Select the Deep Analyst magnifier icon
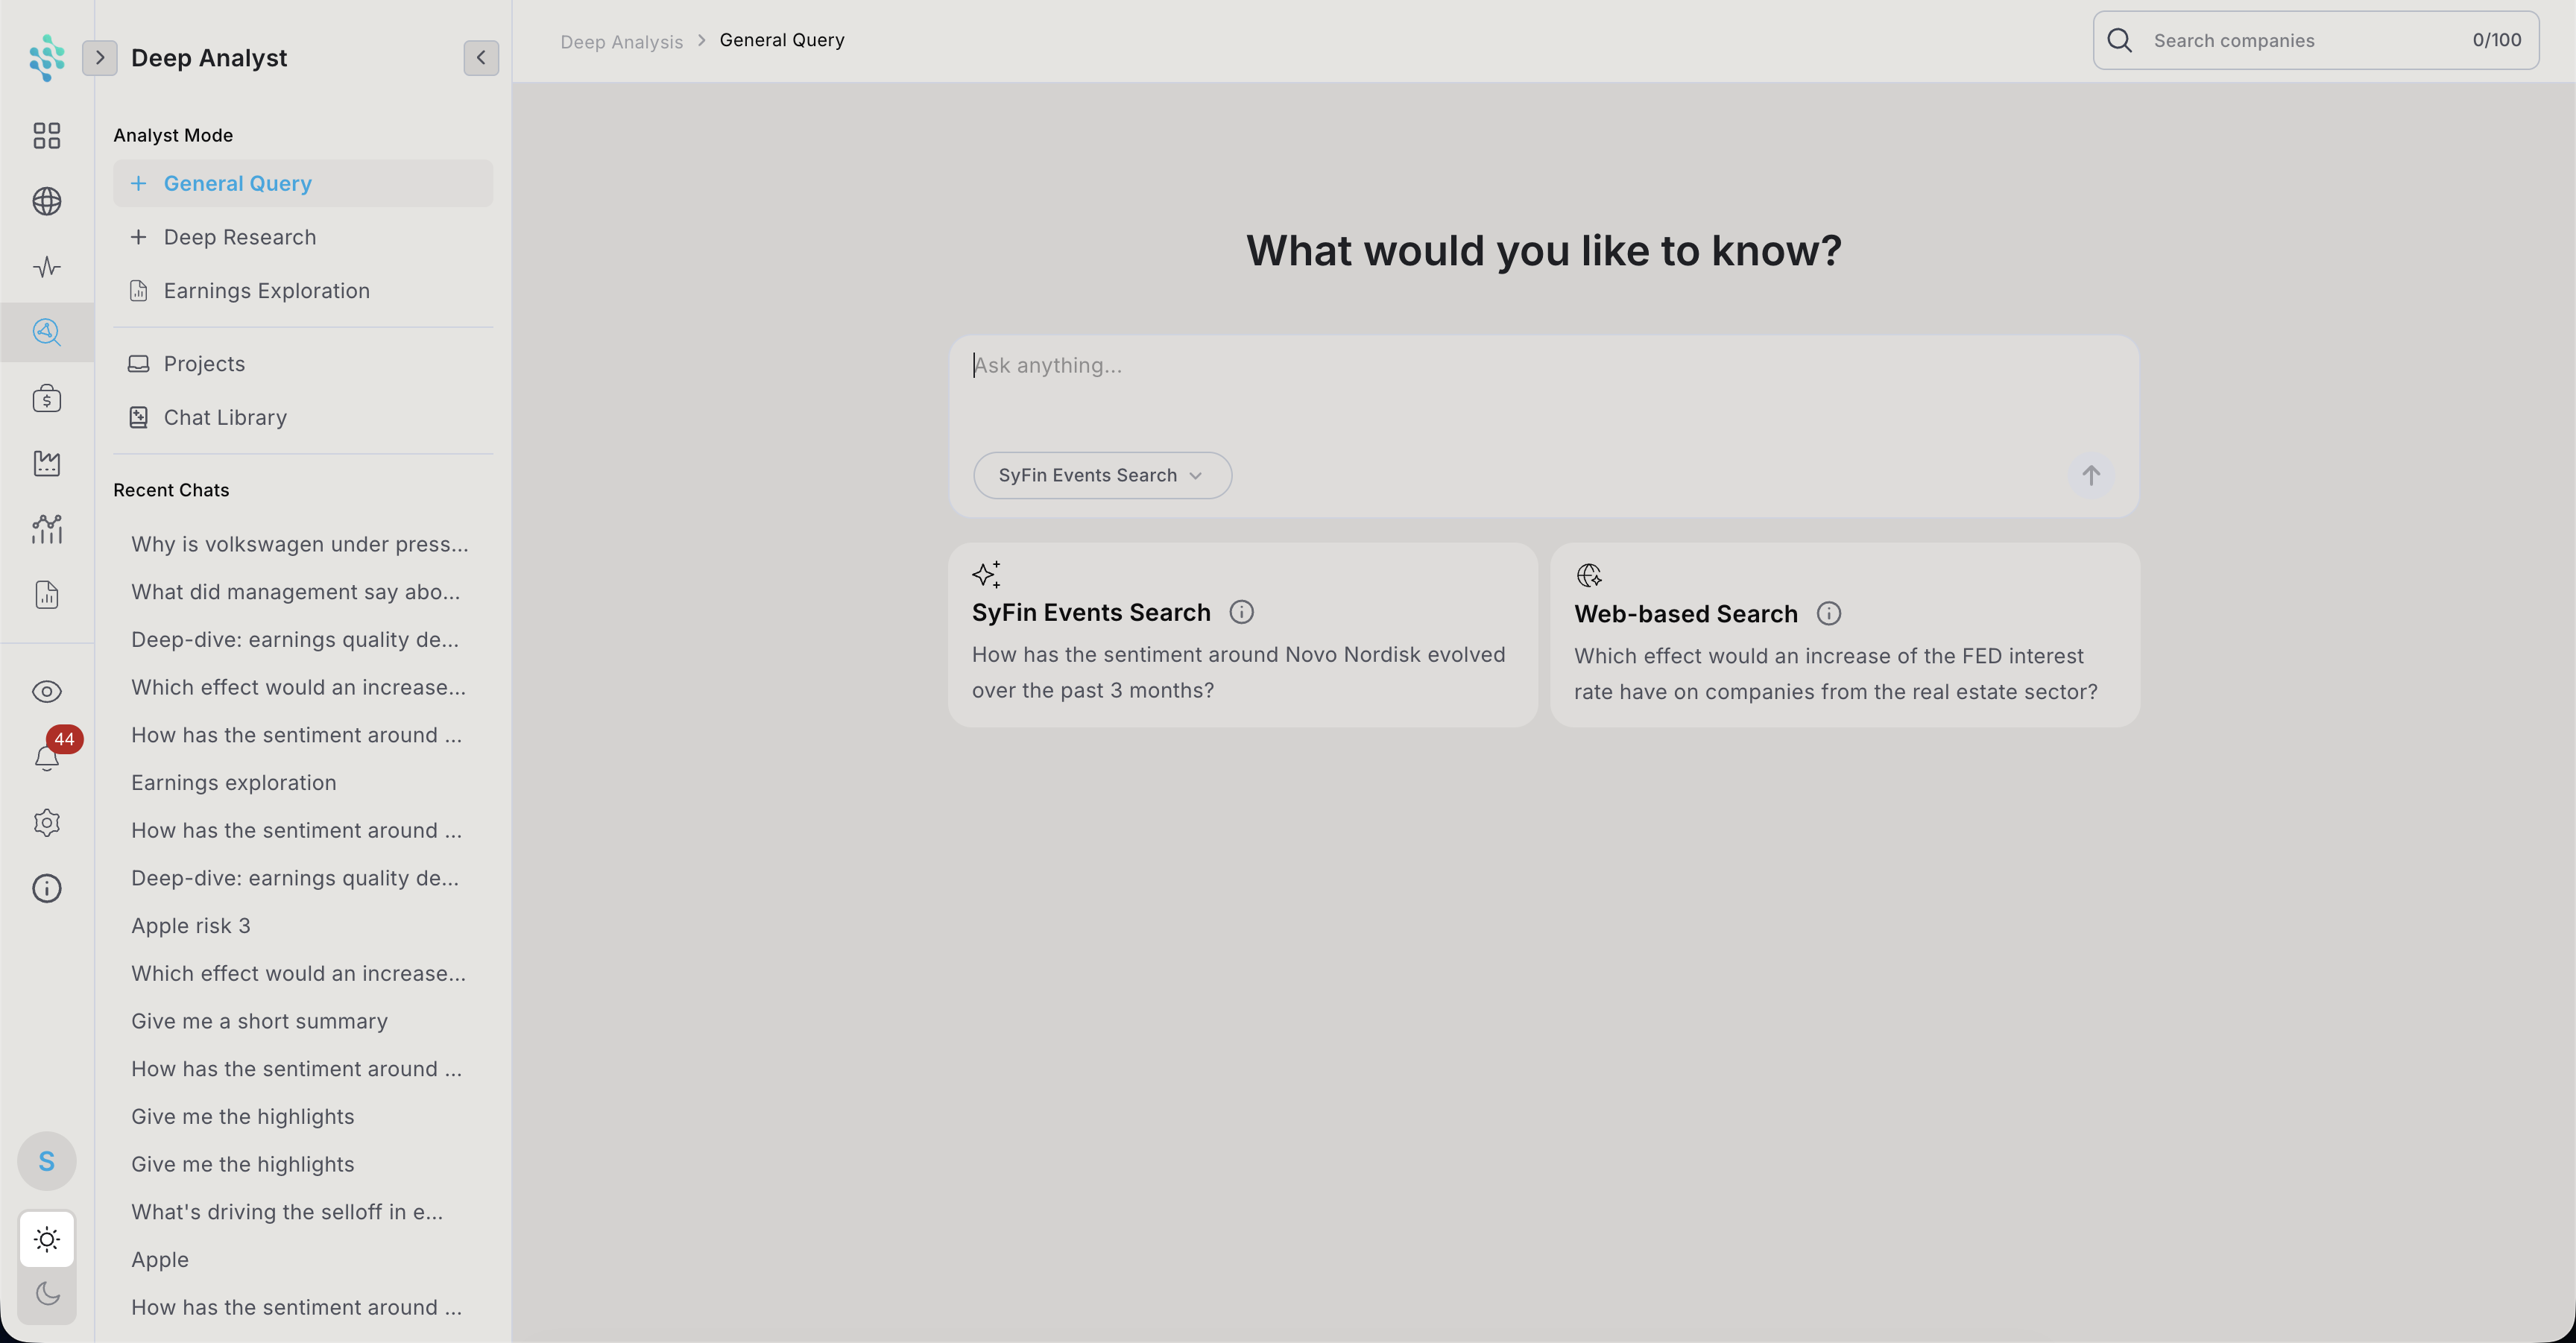The height and width of the screenshot is (1343, 2576). tap(47, 332)
